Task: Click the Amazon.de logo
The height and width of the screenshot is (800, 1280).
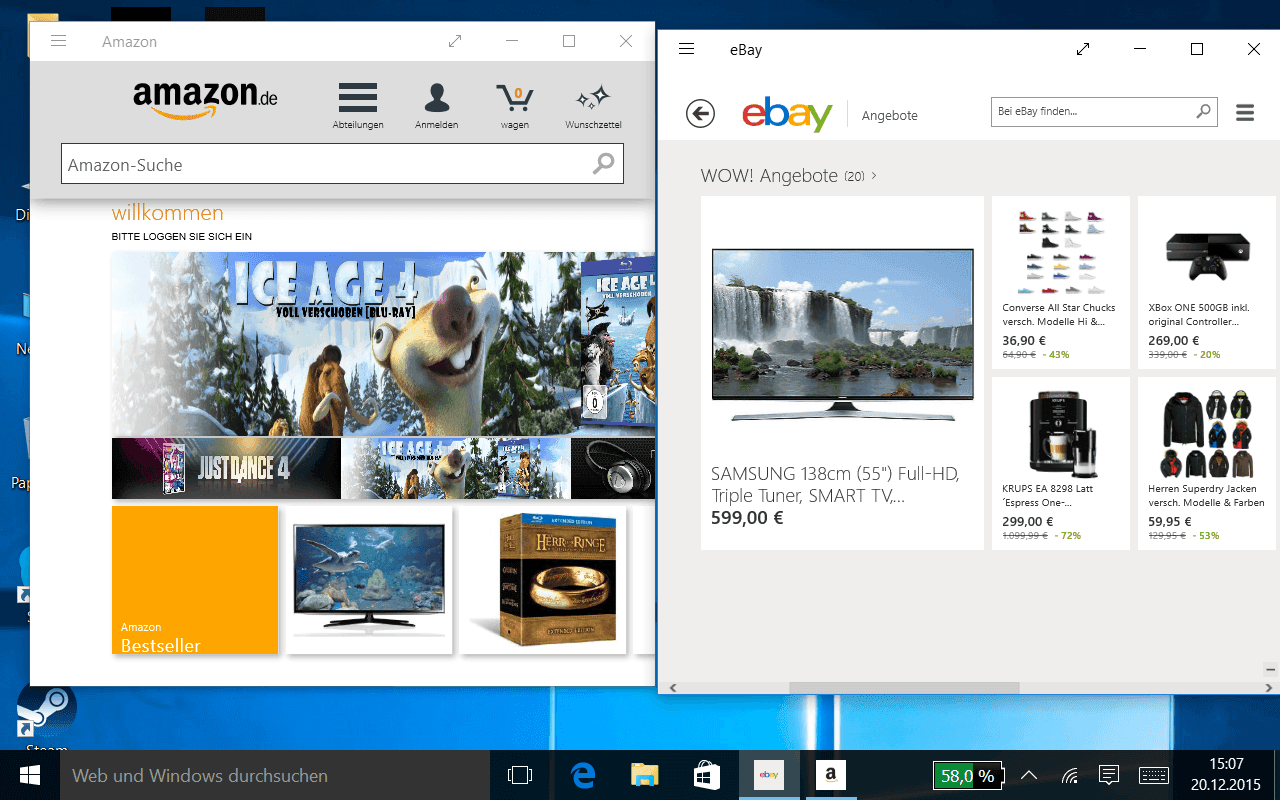Action: point(205,99)
